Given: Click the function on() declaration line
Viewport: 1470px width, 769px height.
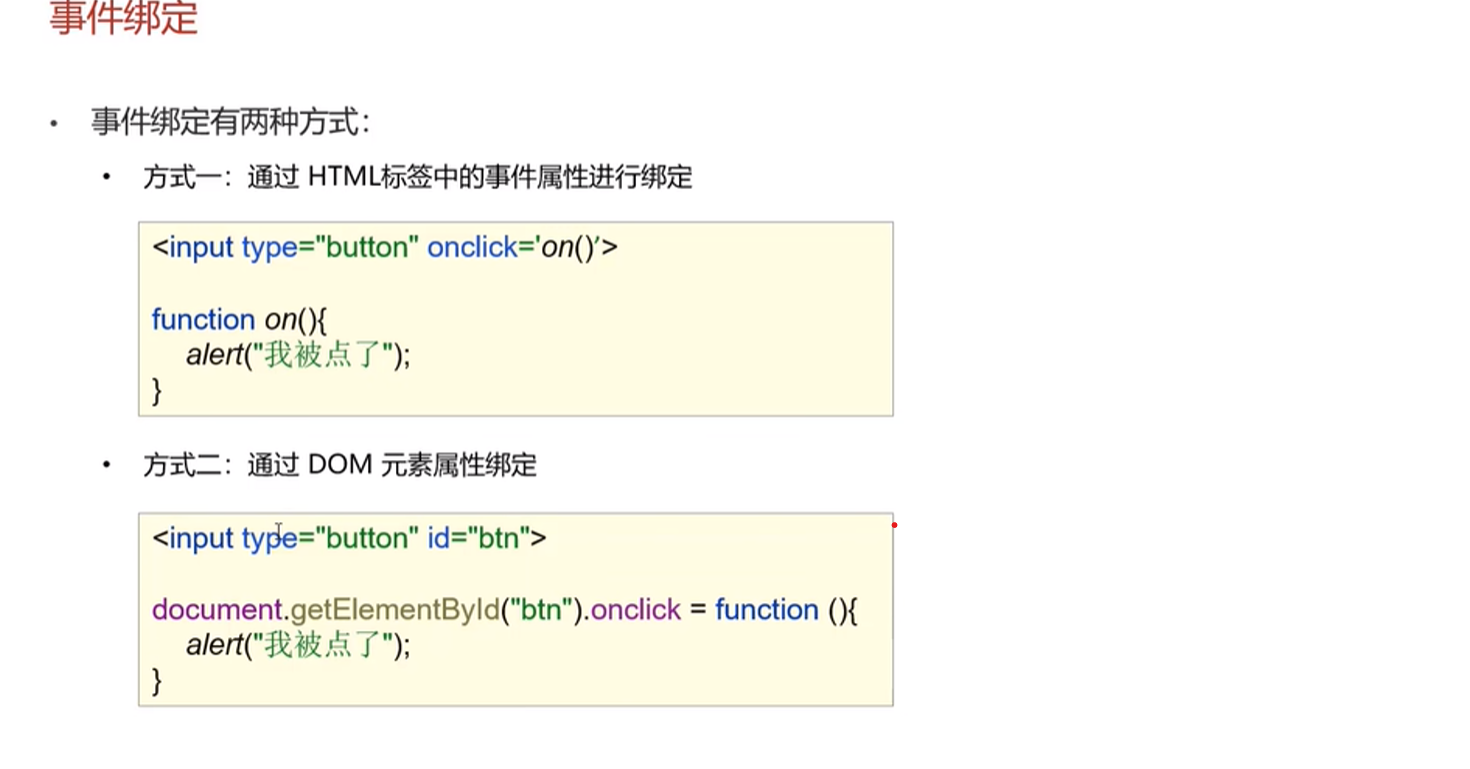Looking at the screenshot, I should pyautogui.click(x=239, y=320).
